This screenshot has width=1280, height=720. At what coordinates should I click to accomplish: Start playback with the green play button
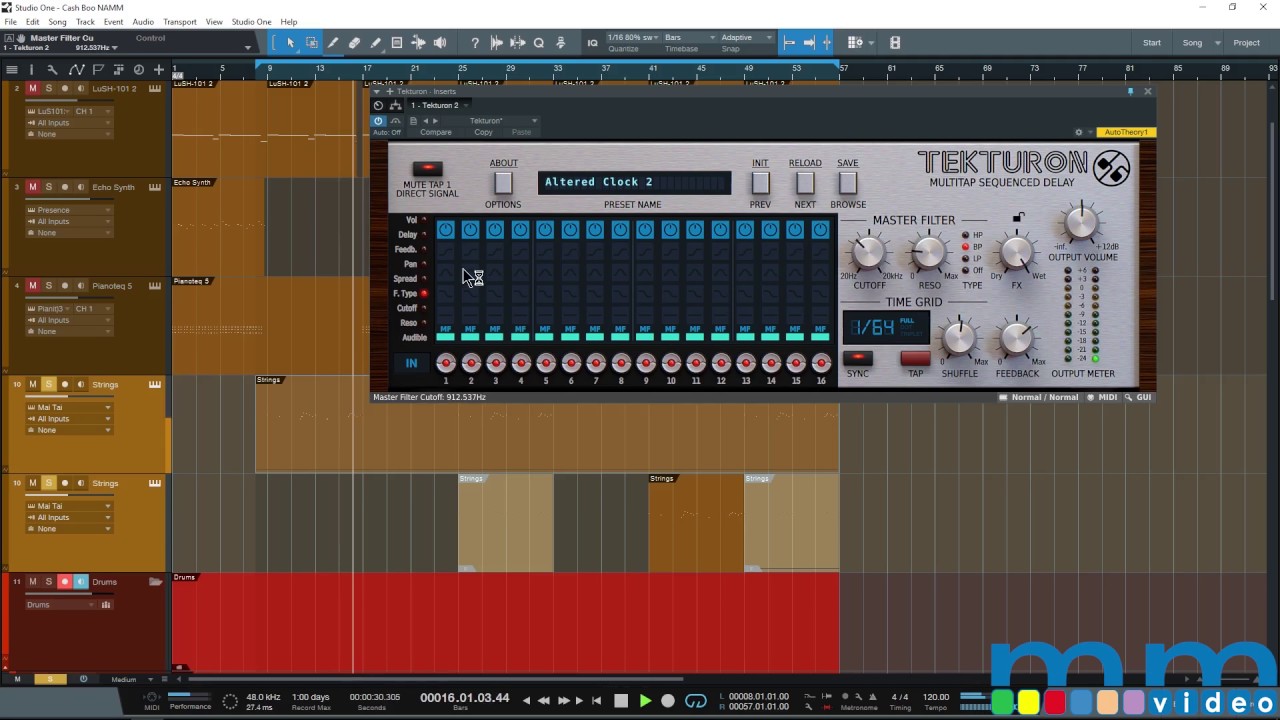pos(645,701)
